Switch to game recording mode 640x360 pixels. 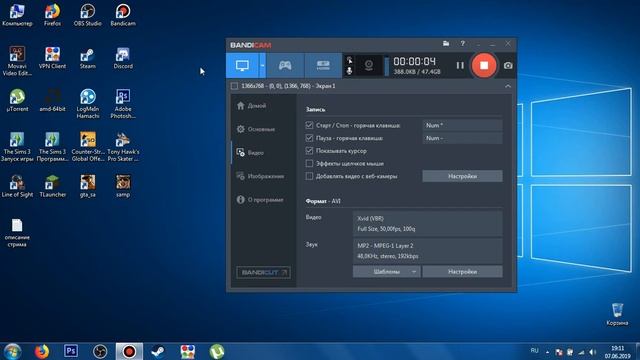pyautogui.click(x=285, y=65)
